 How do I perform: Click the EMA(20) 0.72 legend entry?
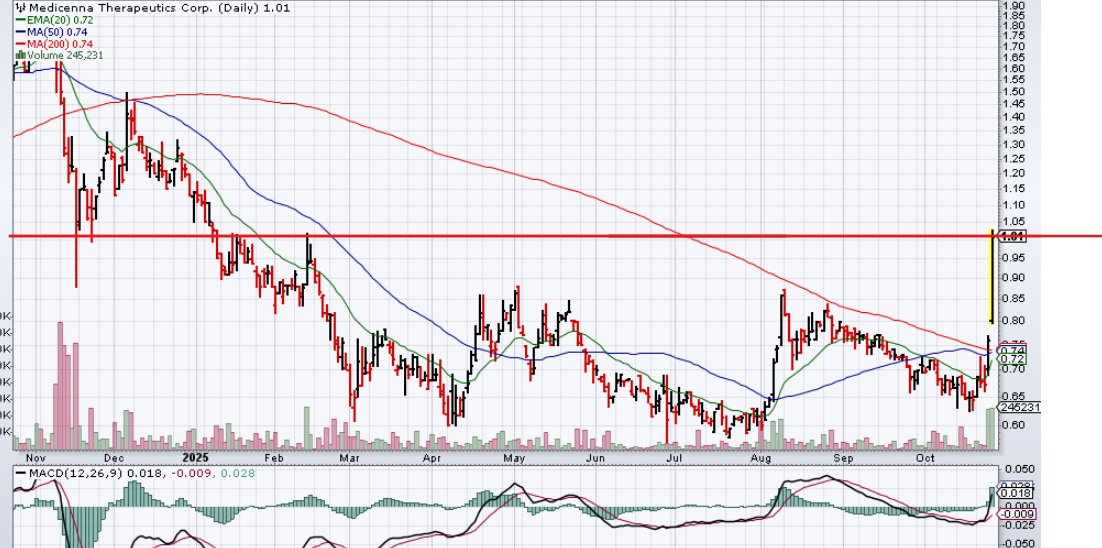coord(53,20)
